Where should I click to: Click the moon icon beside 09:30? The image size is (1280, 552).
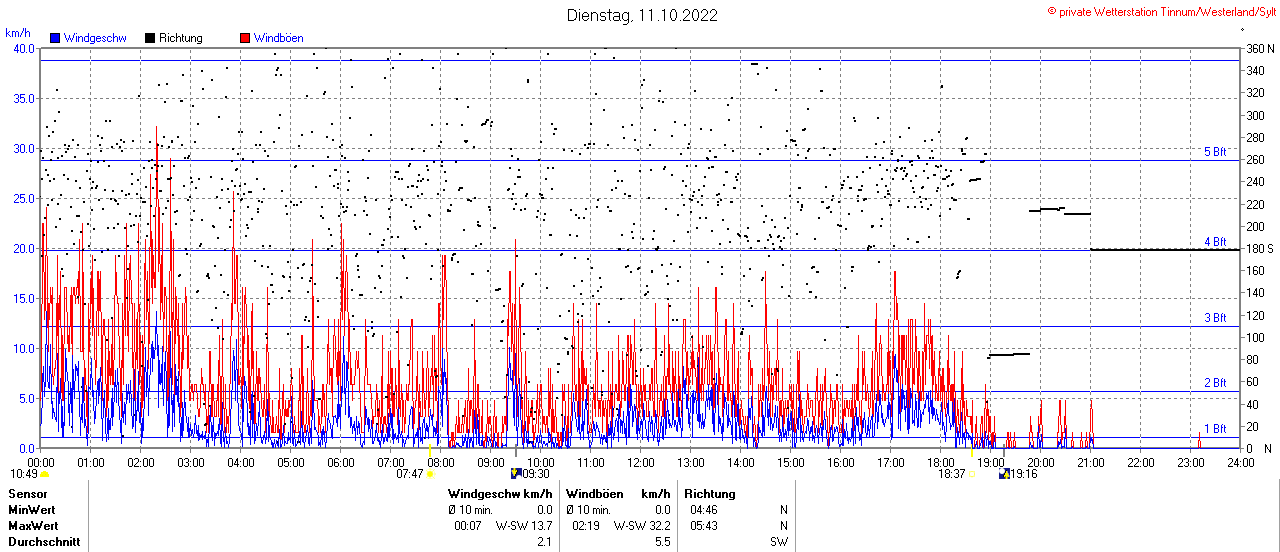click(515, 474)
